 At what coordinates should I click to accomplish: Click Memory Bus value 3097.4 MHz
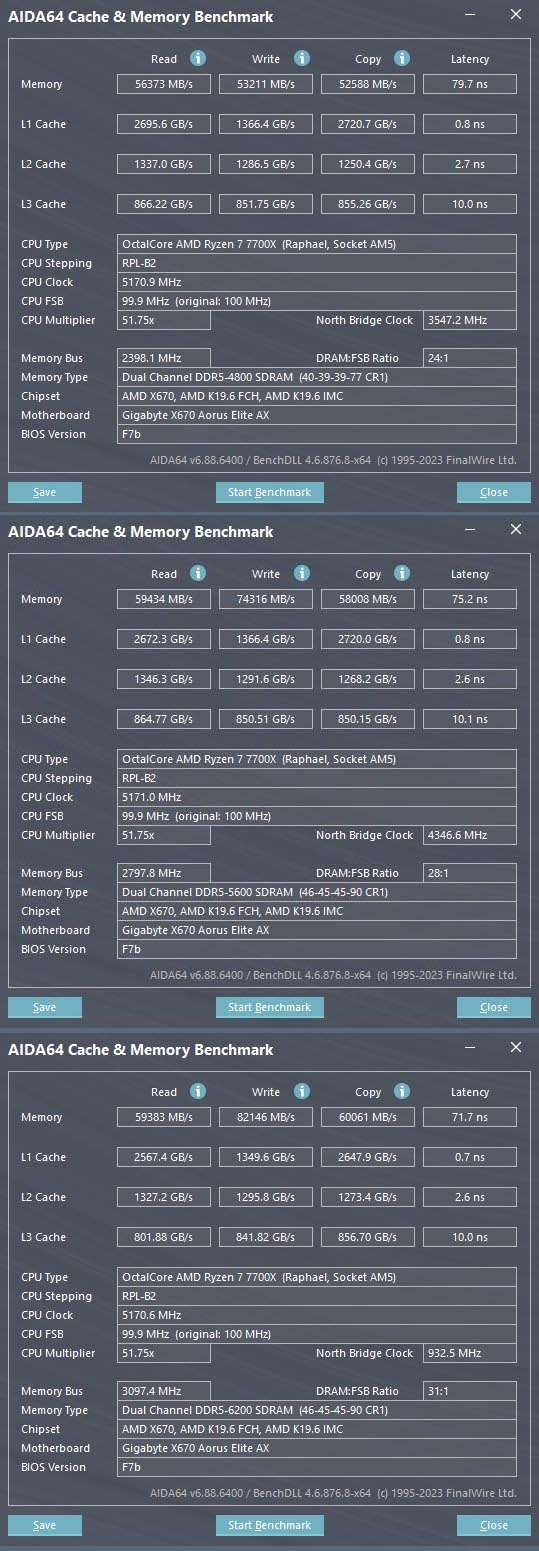click(x=164, y=1391)
